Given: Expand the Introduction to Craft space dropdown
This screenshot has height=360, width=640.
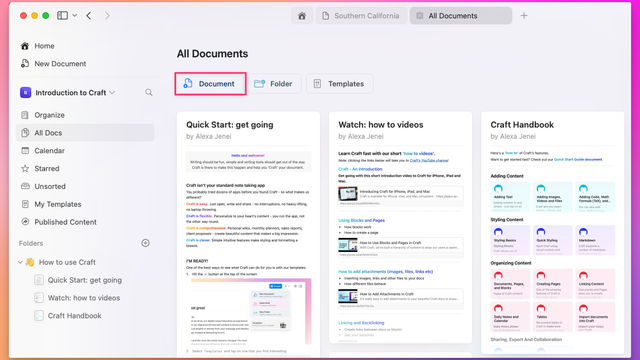Looking at the screenshot, I should [x=112, y=93].
